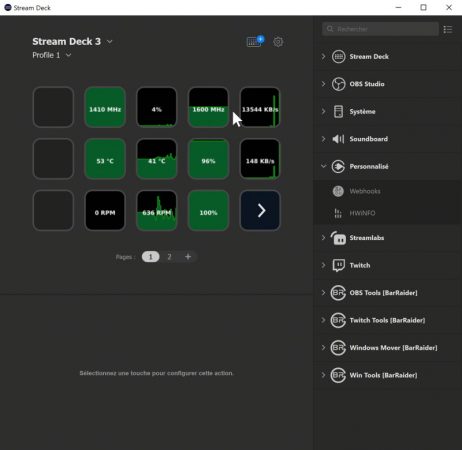Select the 1410 MHz key
462x450 pixels.
pyautogui.click(x=105, y=107)
